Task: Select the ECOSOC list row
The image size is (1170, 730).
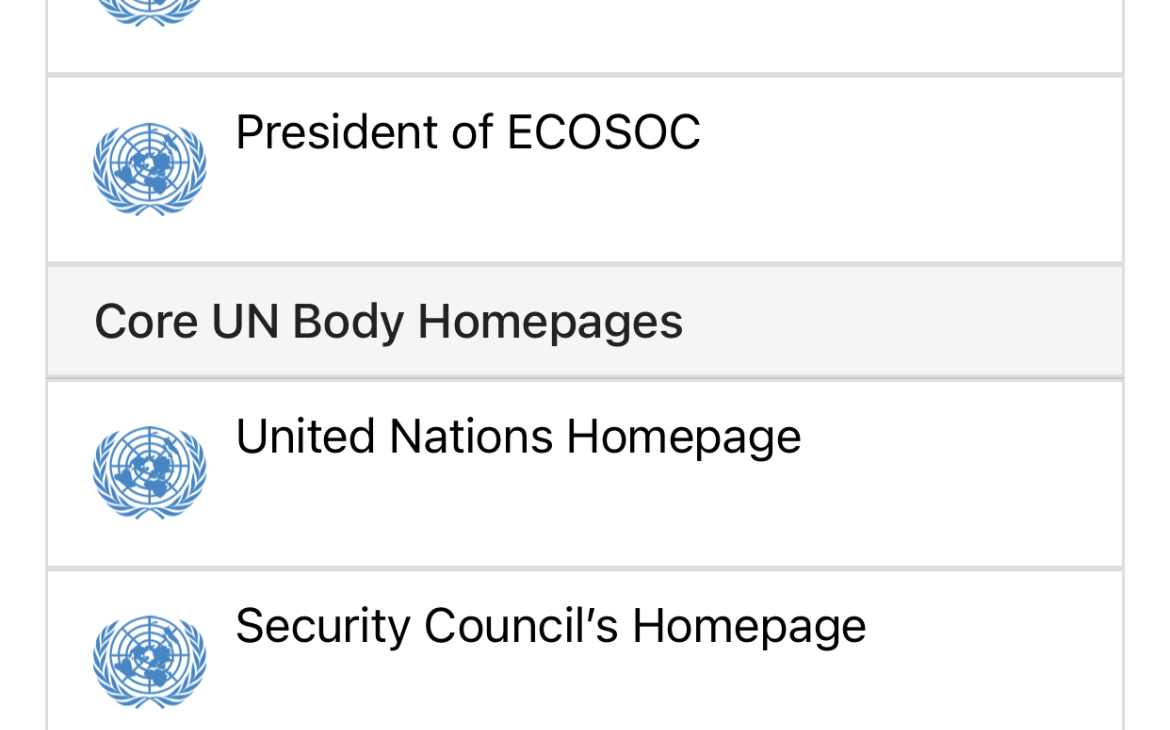Action: 585,168
